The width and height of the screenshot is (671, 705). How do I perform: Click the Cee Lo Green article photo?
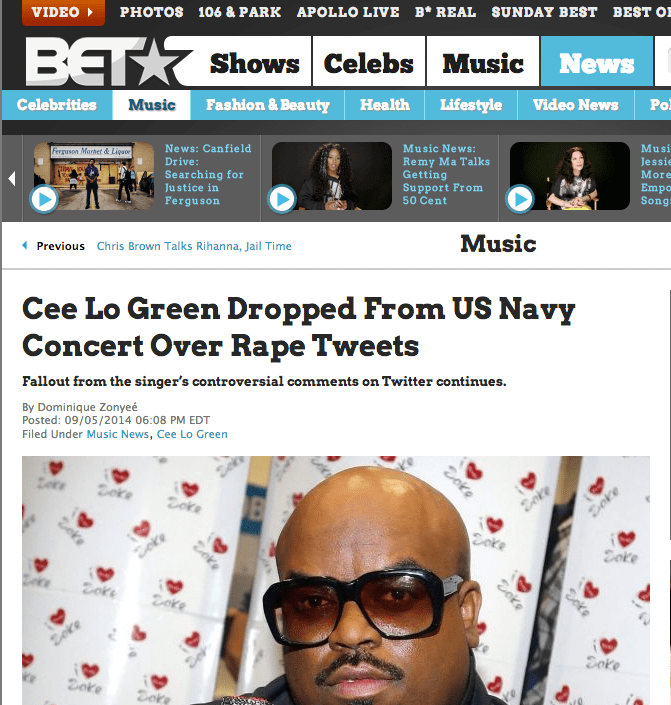click(336, 580)
